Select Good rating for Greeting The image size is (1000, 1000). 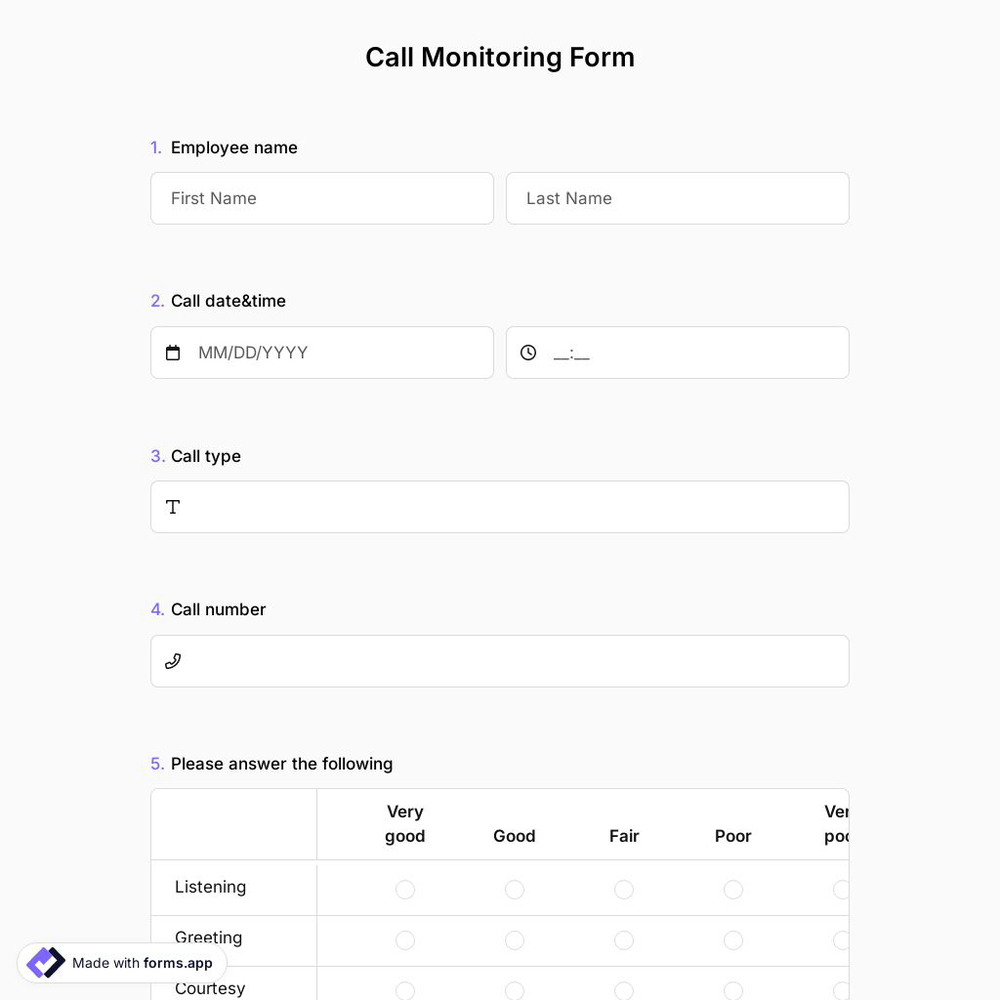pos(514,940)
